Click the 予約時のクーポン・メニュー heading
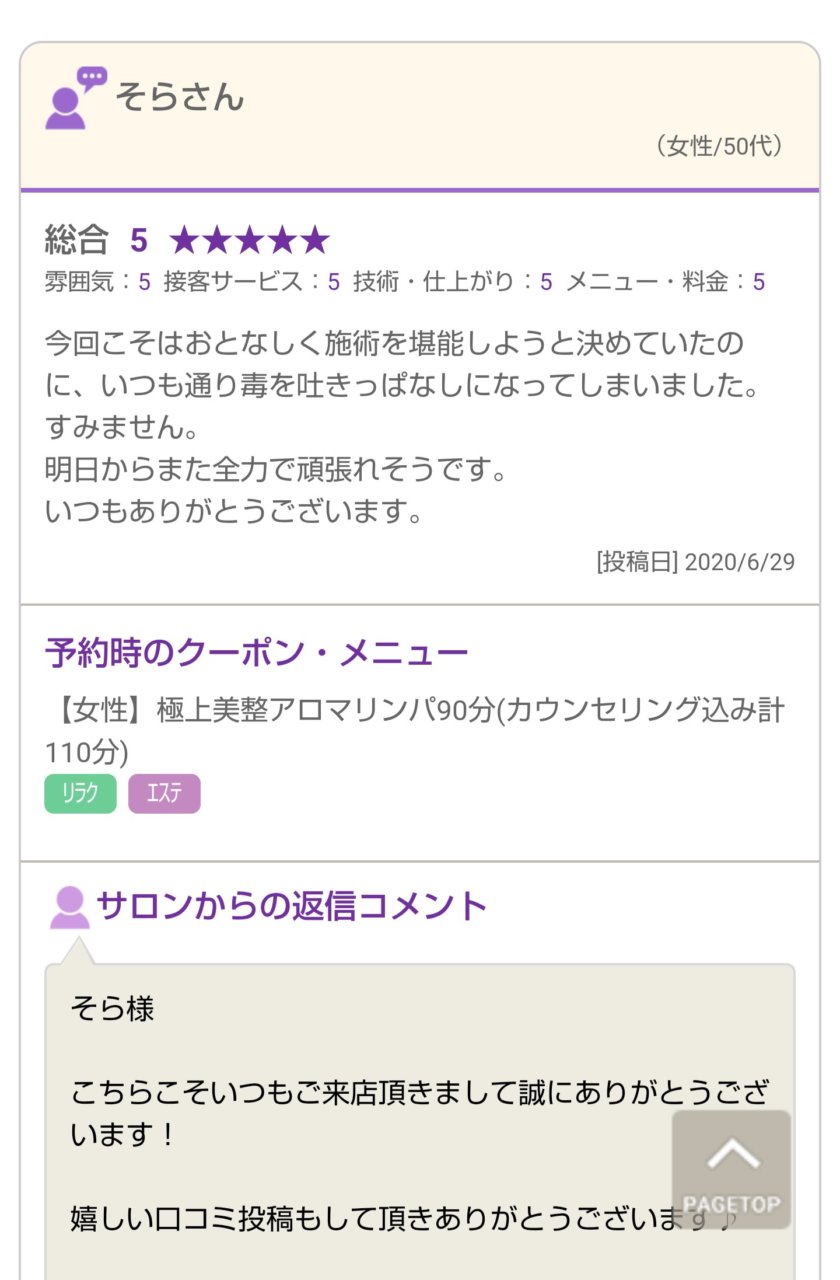Viewport: 840px width, 1280px height. click(x=256, y=653)
